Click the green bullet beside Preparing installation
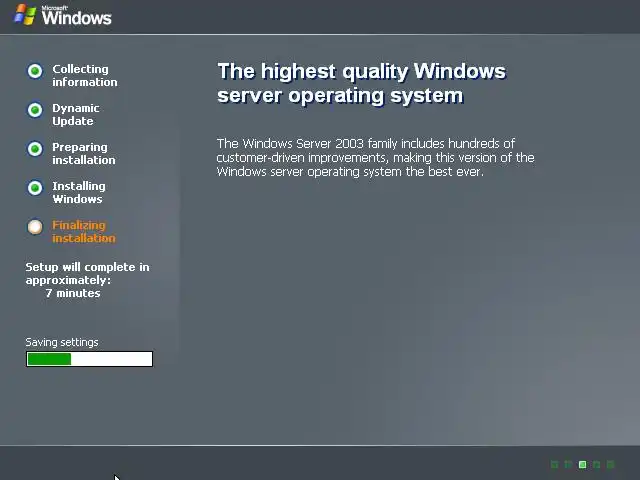Image resolution: width=640 pixels, height=480 pixels. 35,149
